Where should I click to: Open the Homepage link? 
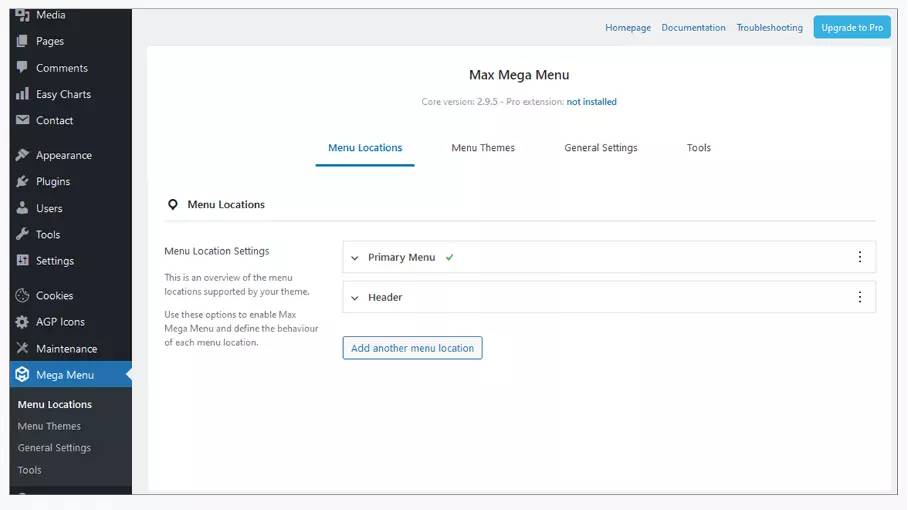628,27
